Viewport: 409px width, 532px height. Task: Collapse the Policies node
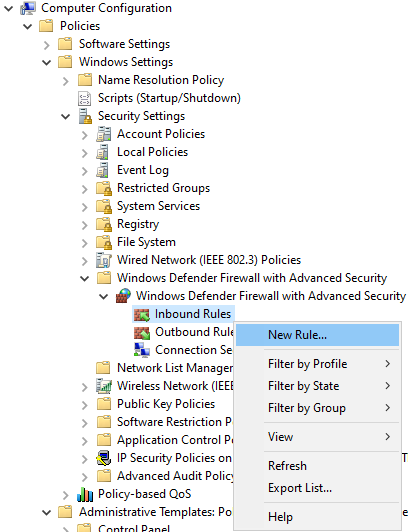[x=27, y=26]
